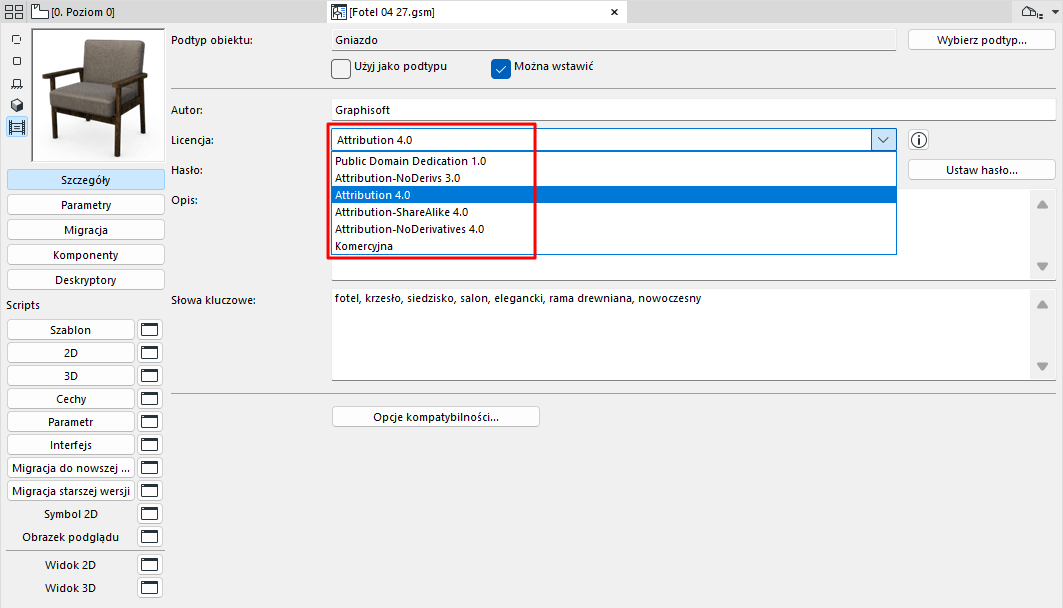Viewport: 1063px width, 608px height.
Task: Open Migracja do nowszej script
Action: 71,468
